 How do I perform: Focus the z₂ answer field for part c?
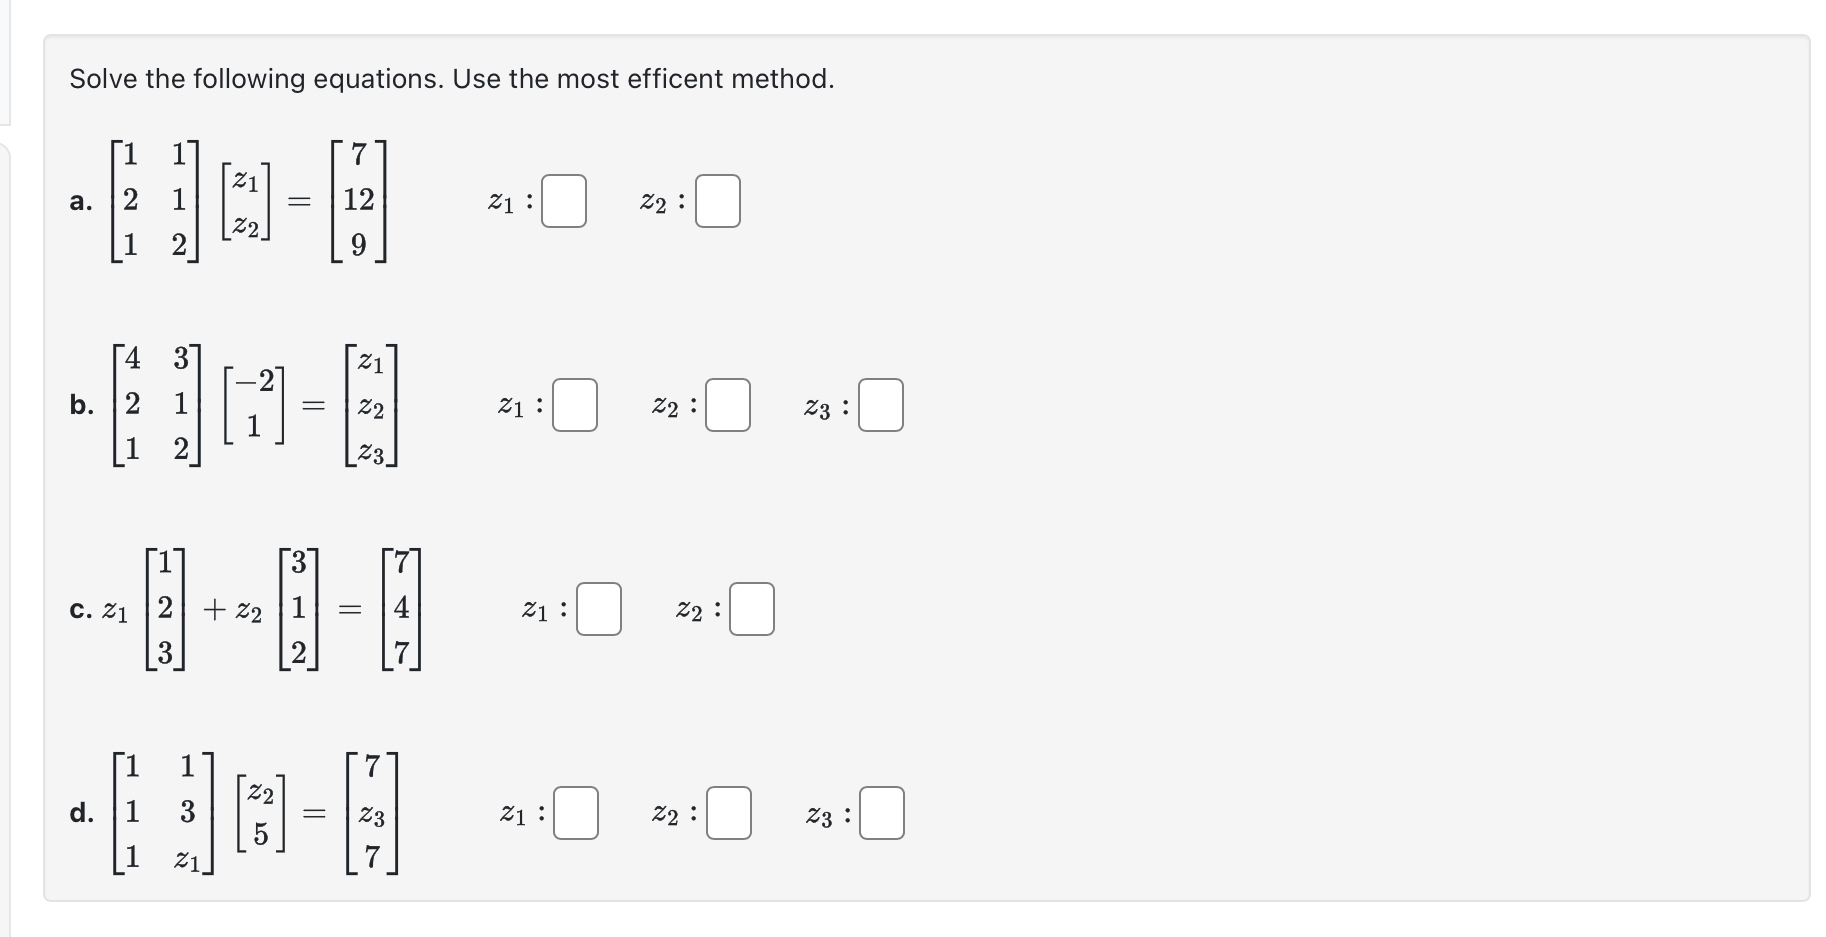click(x=751, y=608)
